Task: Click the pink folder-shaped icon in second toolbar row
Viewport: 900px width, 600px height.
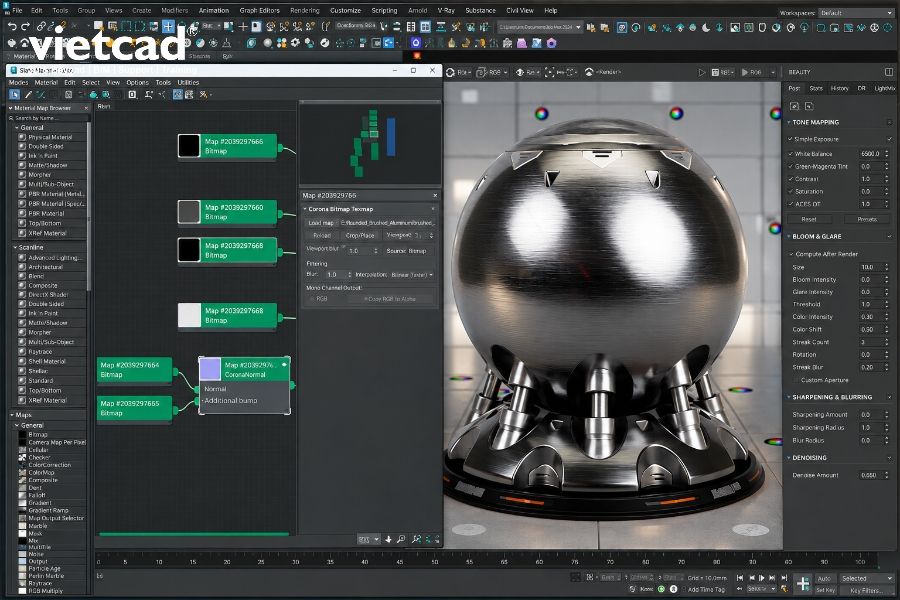Action: 522,43
